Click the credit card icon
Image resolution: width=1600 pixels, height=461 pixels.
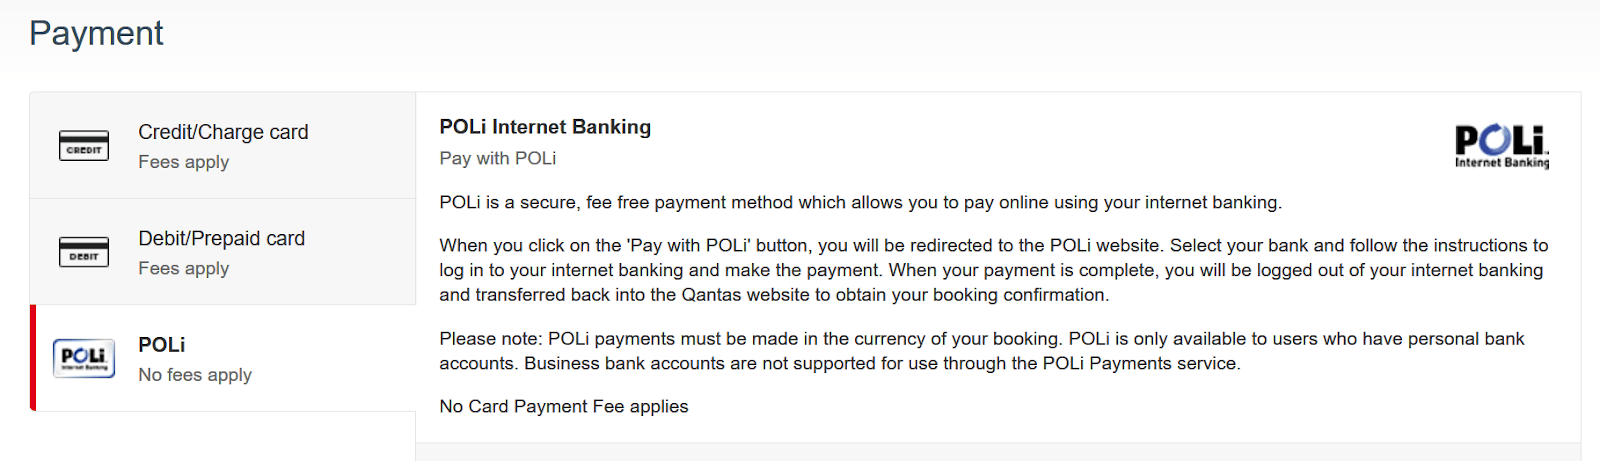(x=84, y=146)
